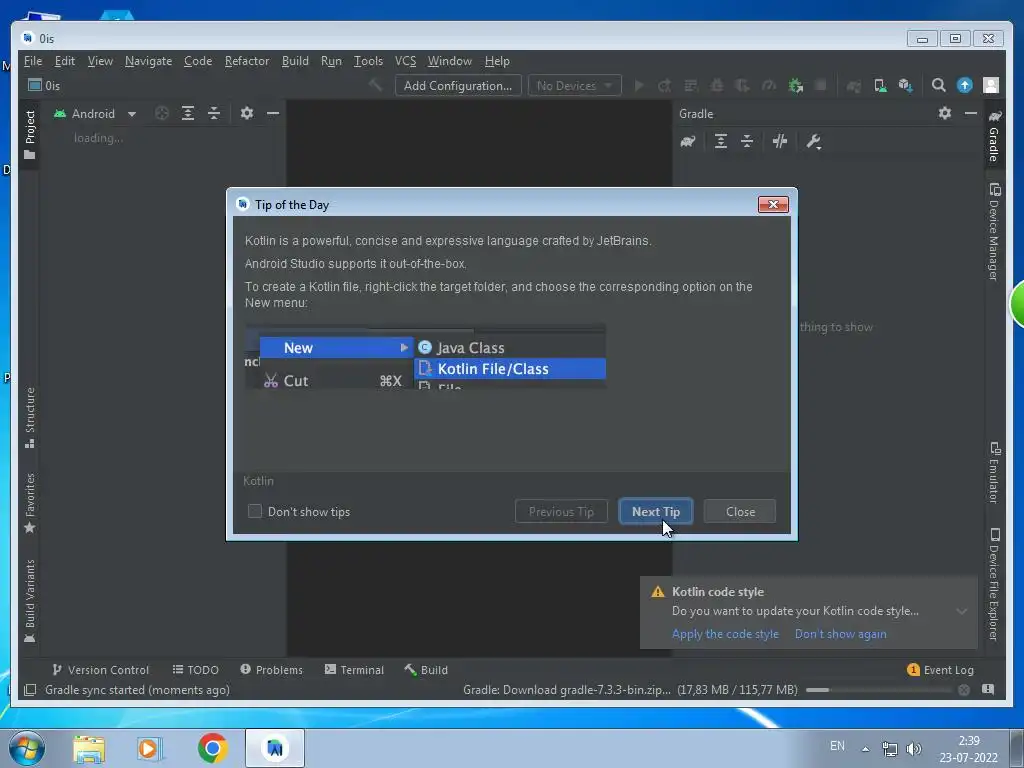Open the Gradle panel gear settings
The image size is (1024, 768).
[945, 114]
